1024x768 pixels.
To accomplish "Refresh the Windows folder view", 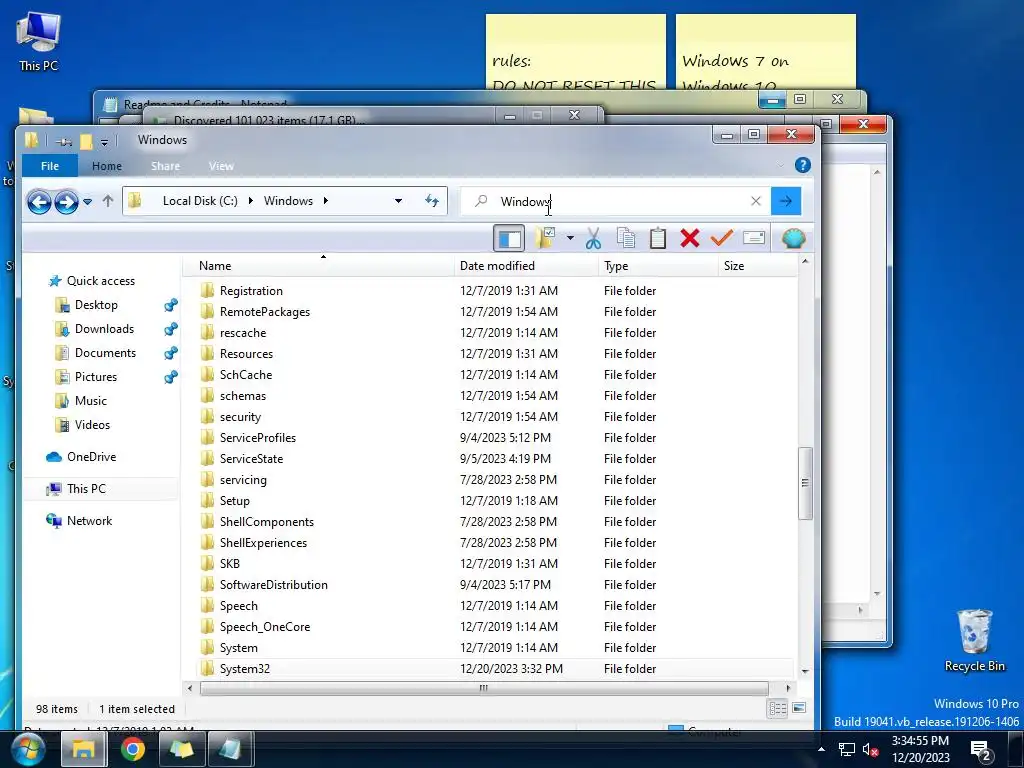I will click(432, 201).
